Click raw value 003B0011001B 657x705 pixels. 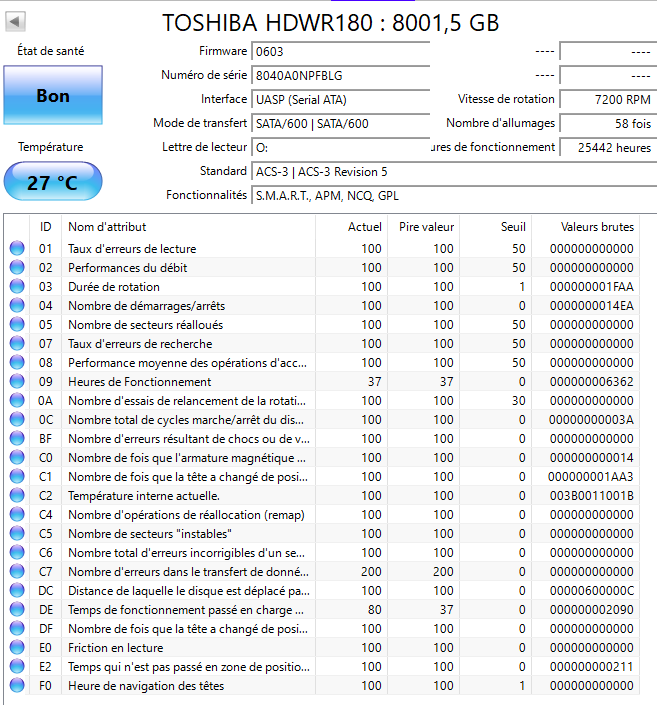pos(591,495)
